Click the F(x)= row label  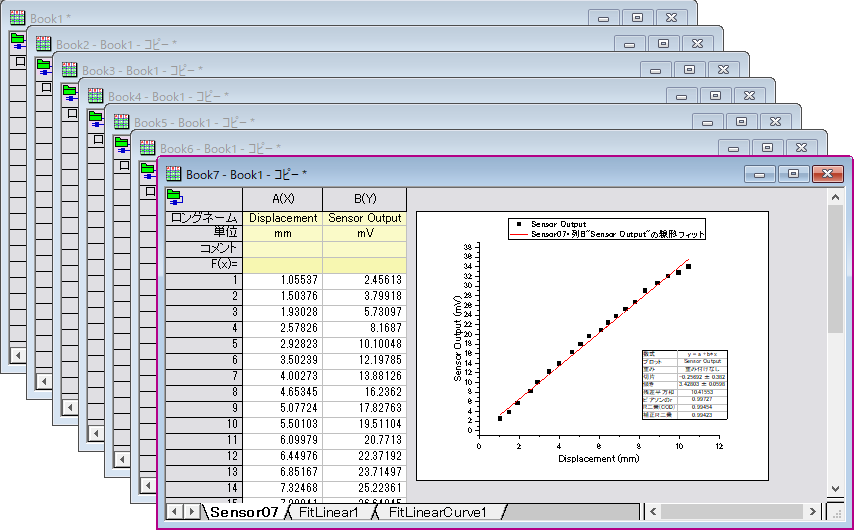coord(204,265)
